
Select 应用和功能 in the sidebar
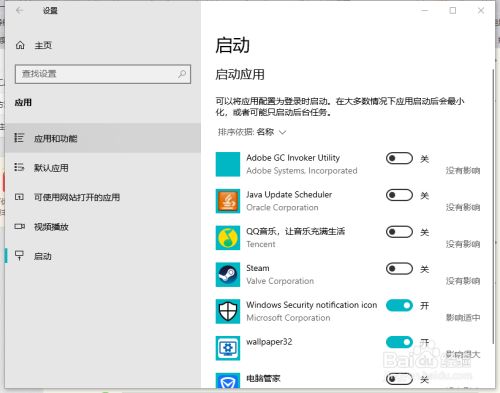[103, 138]
